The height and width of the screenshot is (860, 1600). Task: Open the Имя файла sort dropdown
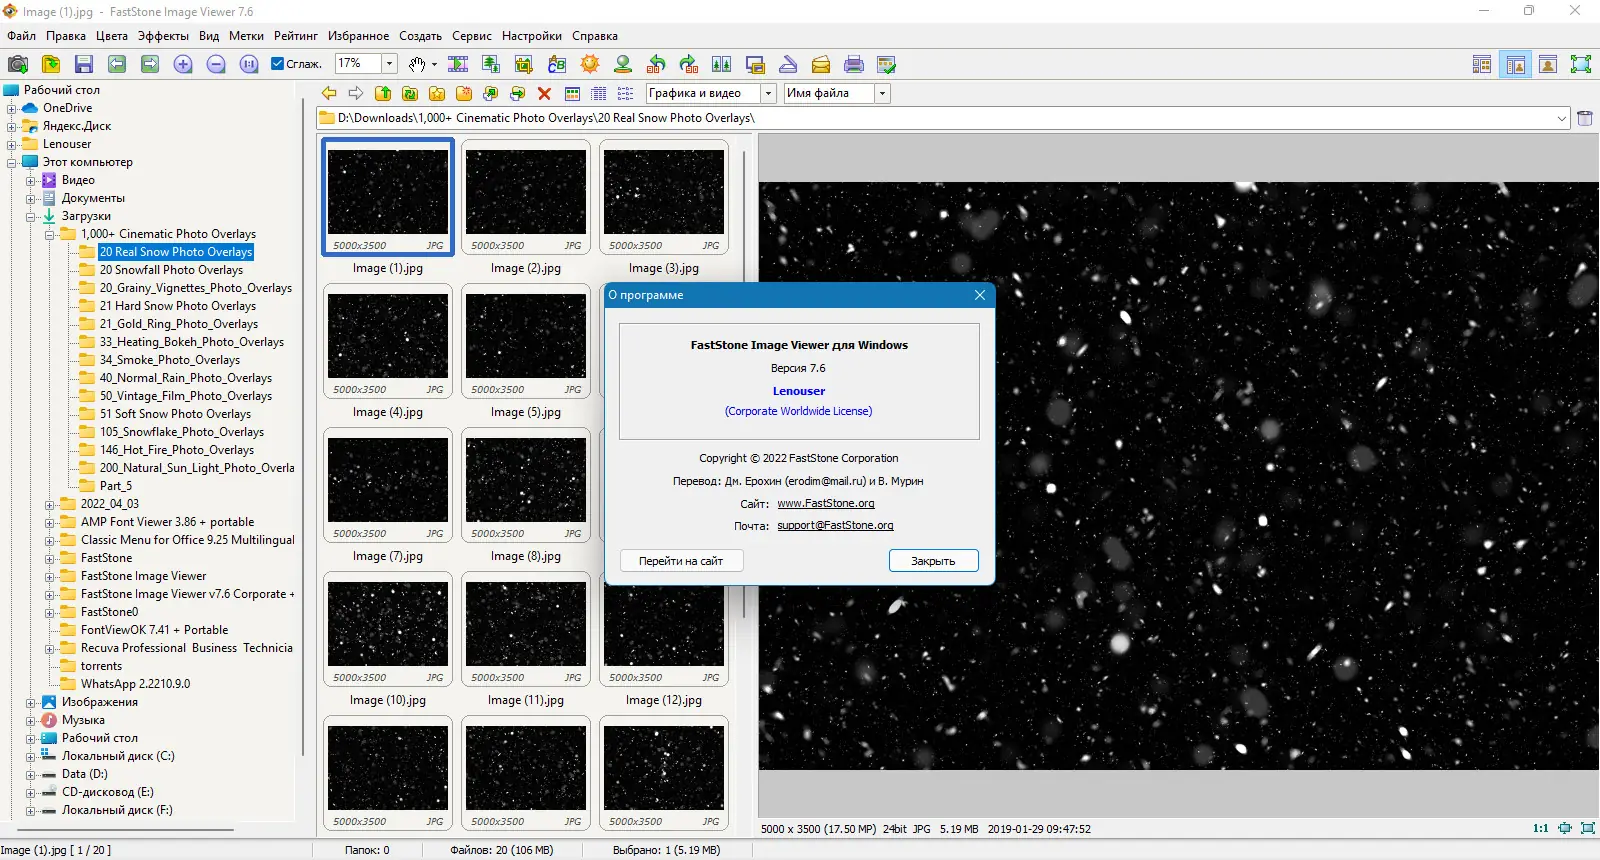coord(882,93)
